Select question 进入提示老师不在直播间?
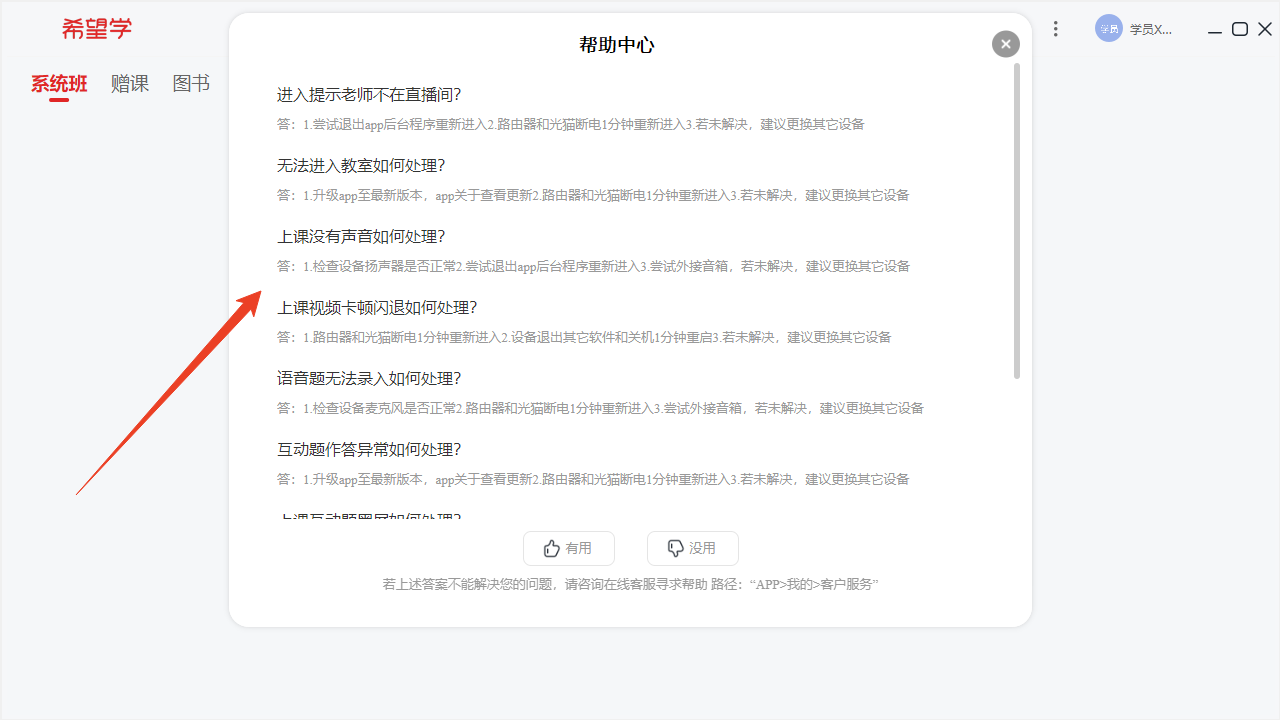Image resolution: width=1281 pixels, height=721 pixels. 369,95
